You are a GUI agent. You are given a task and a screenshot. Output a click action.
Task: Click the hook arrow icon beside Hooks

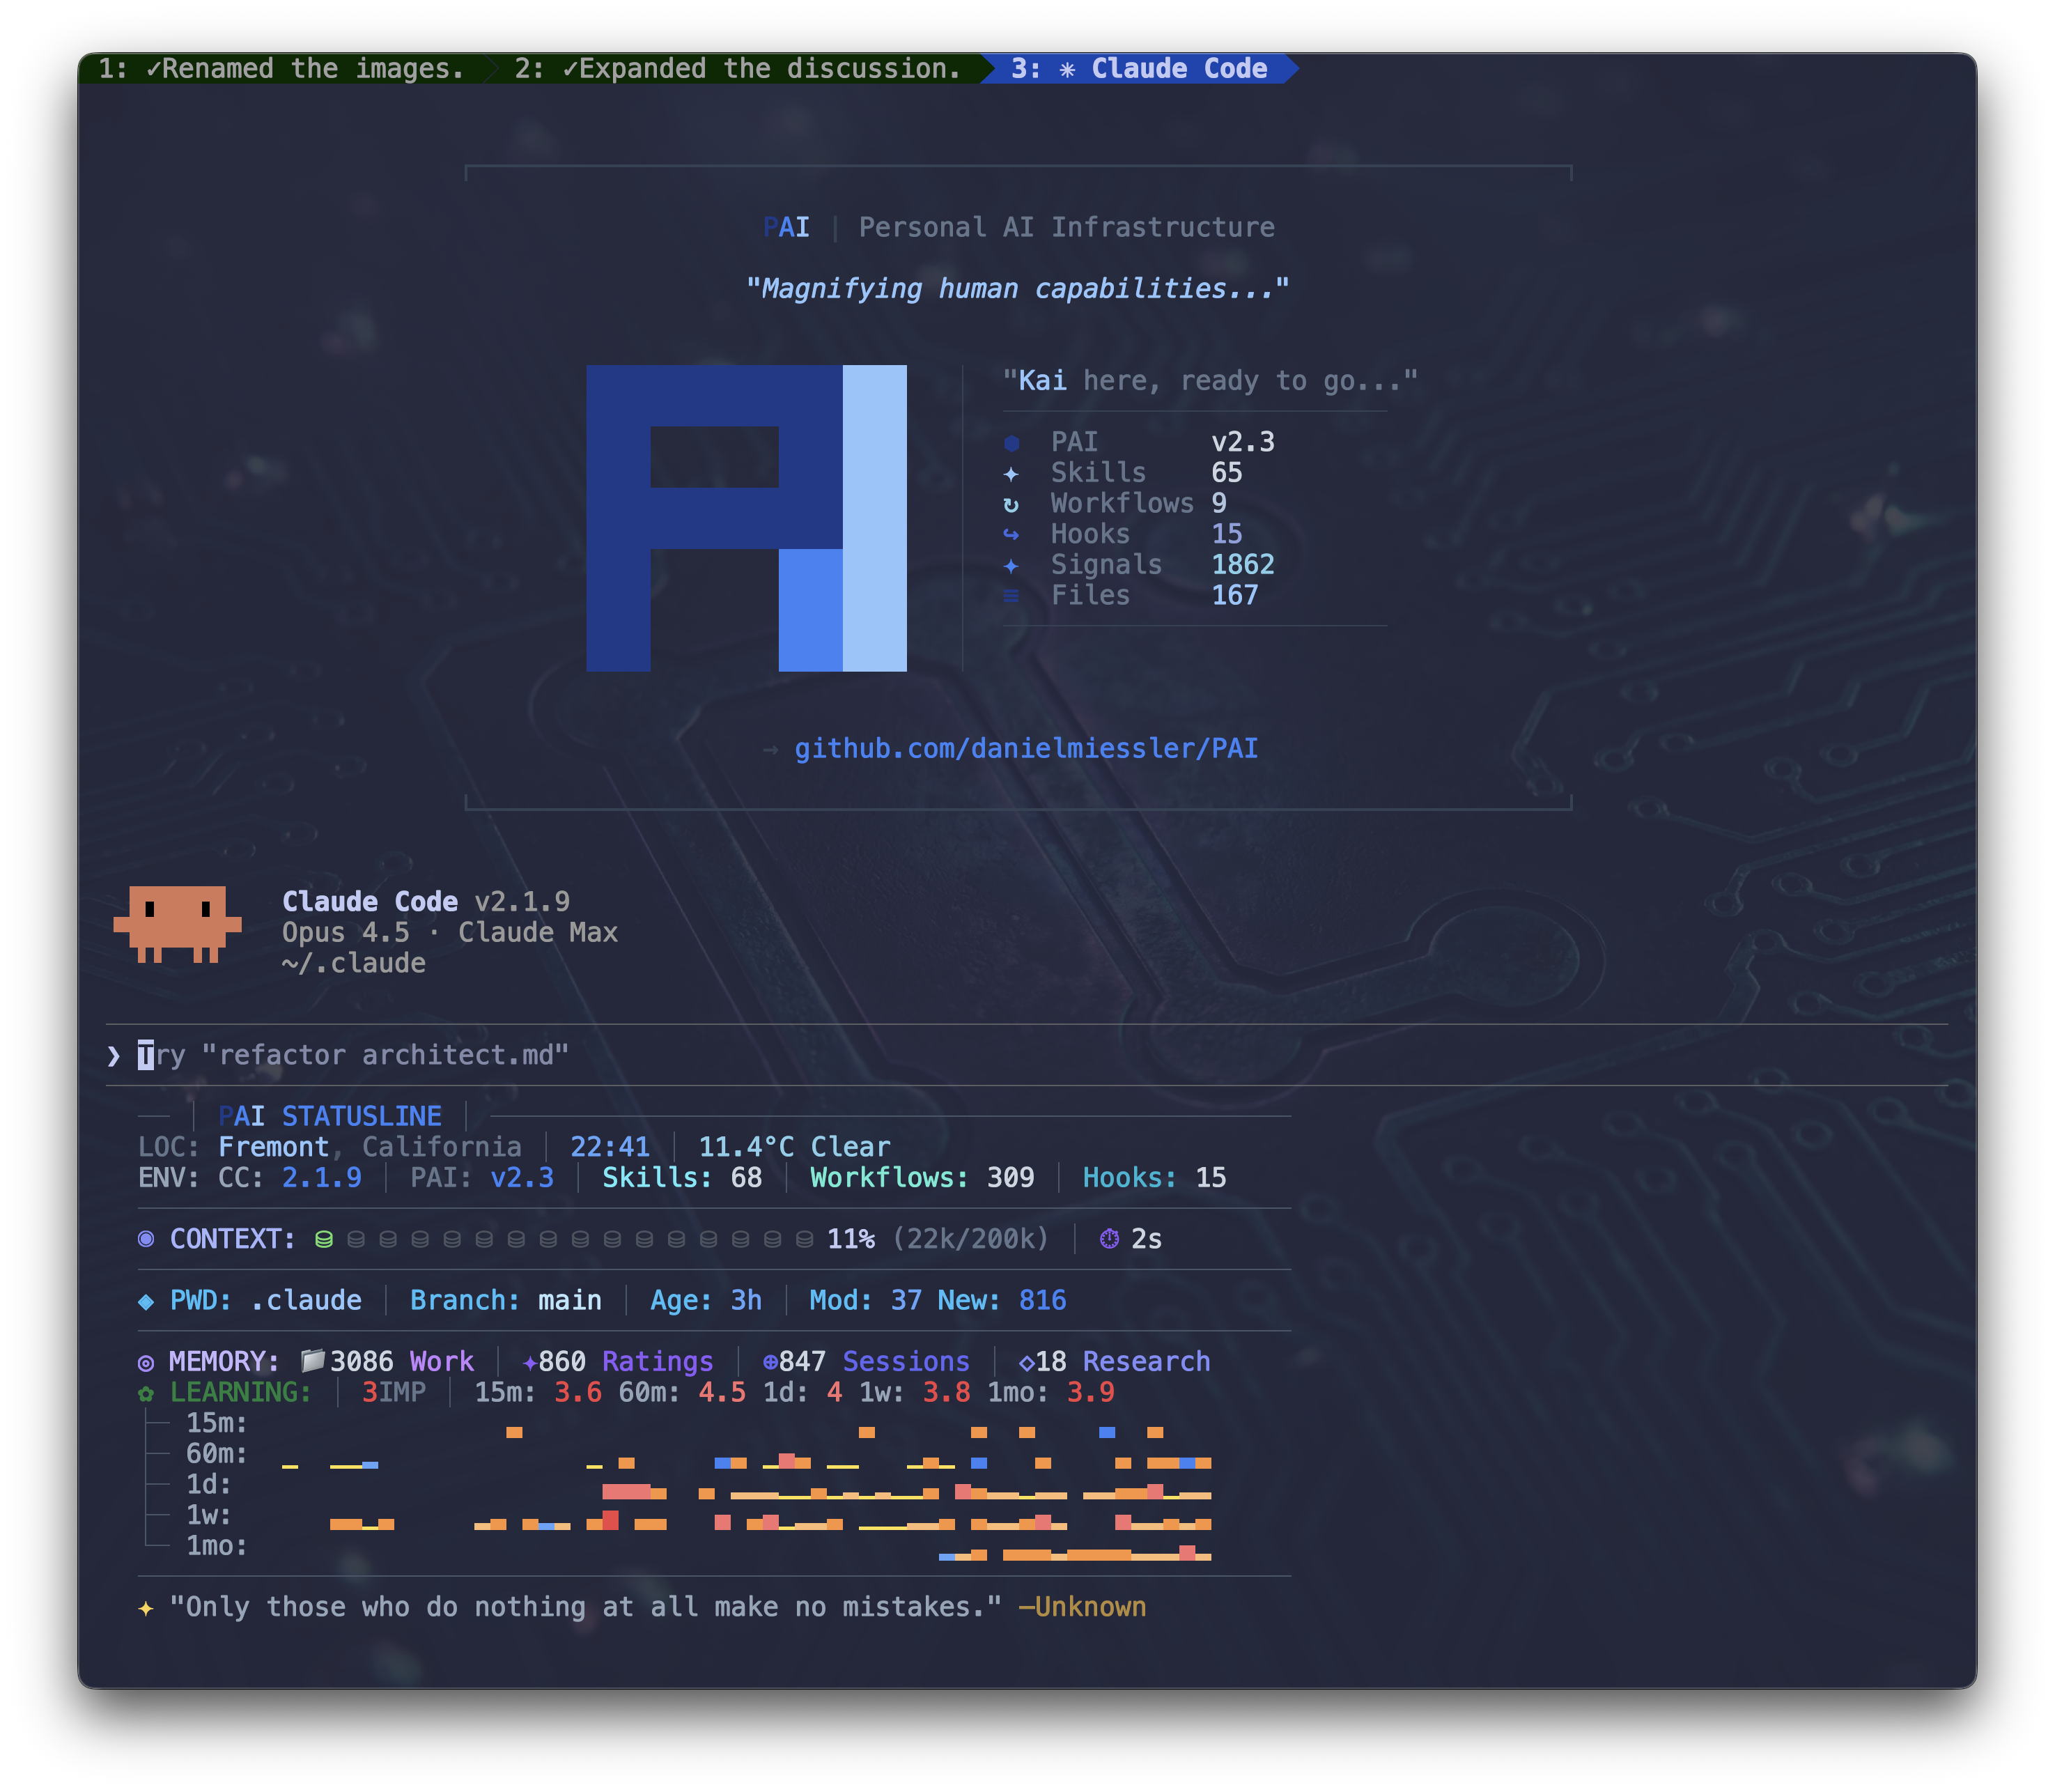(x=1011, y=535)
